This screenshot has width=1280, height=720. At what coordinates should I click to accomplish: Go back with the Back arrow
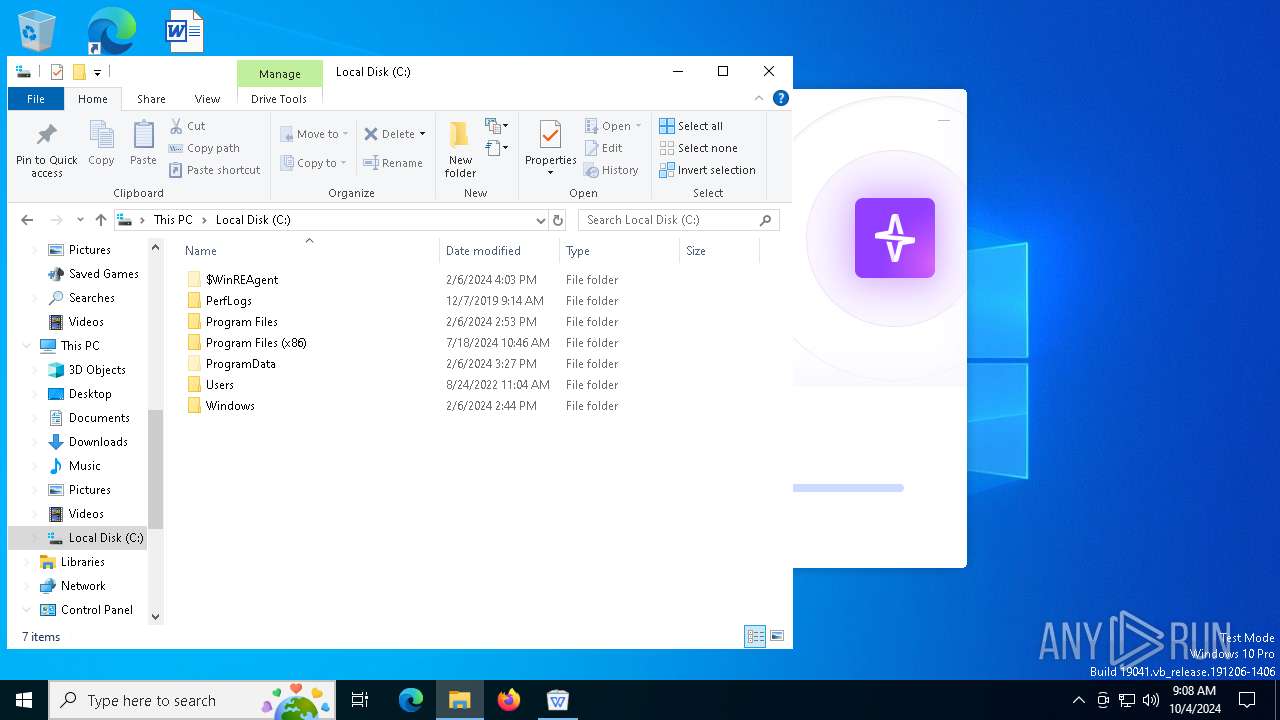coord(27,220)
